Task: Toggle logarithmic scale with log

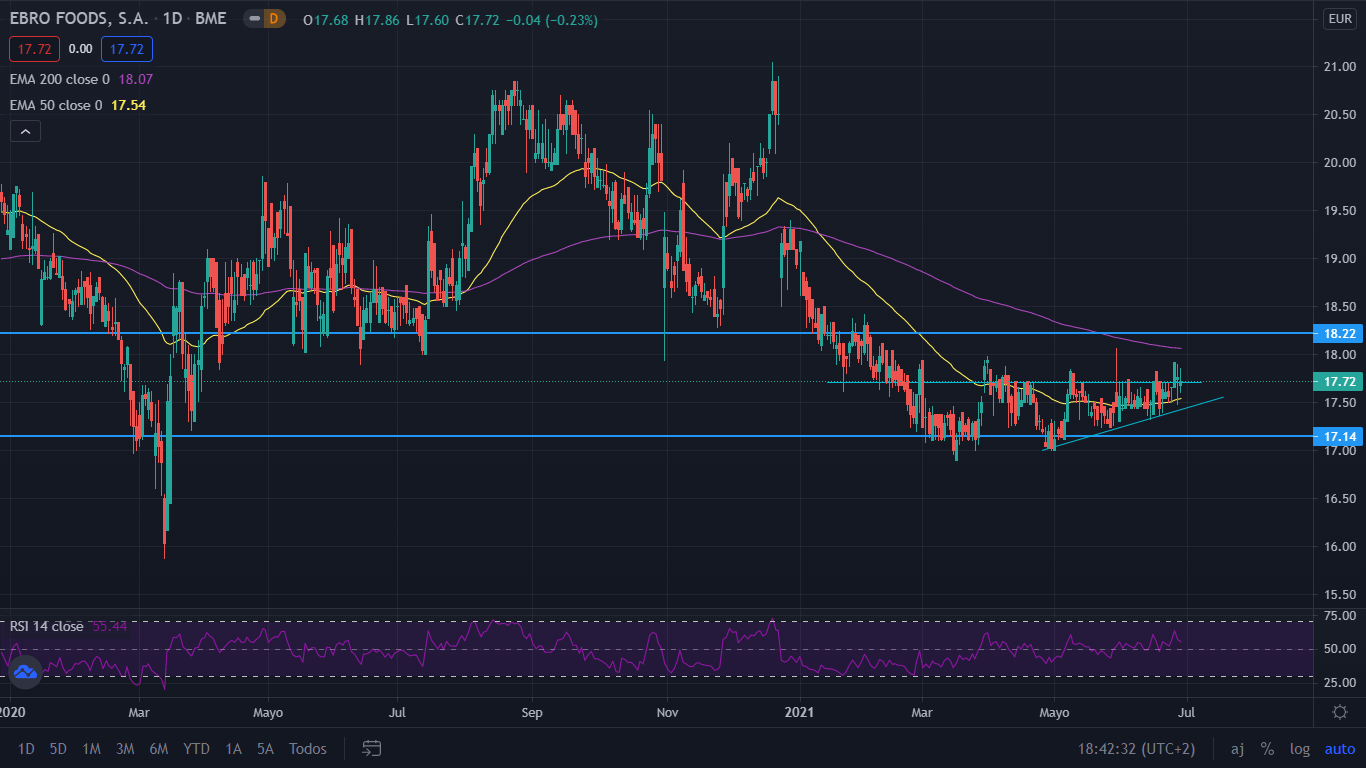Action: pos(1300,748)
